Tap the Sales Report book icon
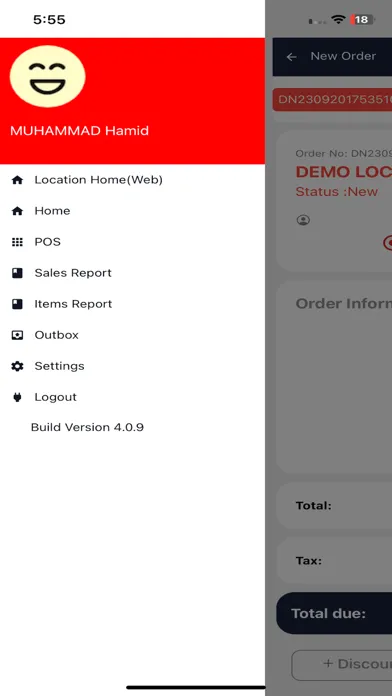This screenshot has width=392, height=696. point(17,273)
